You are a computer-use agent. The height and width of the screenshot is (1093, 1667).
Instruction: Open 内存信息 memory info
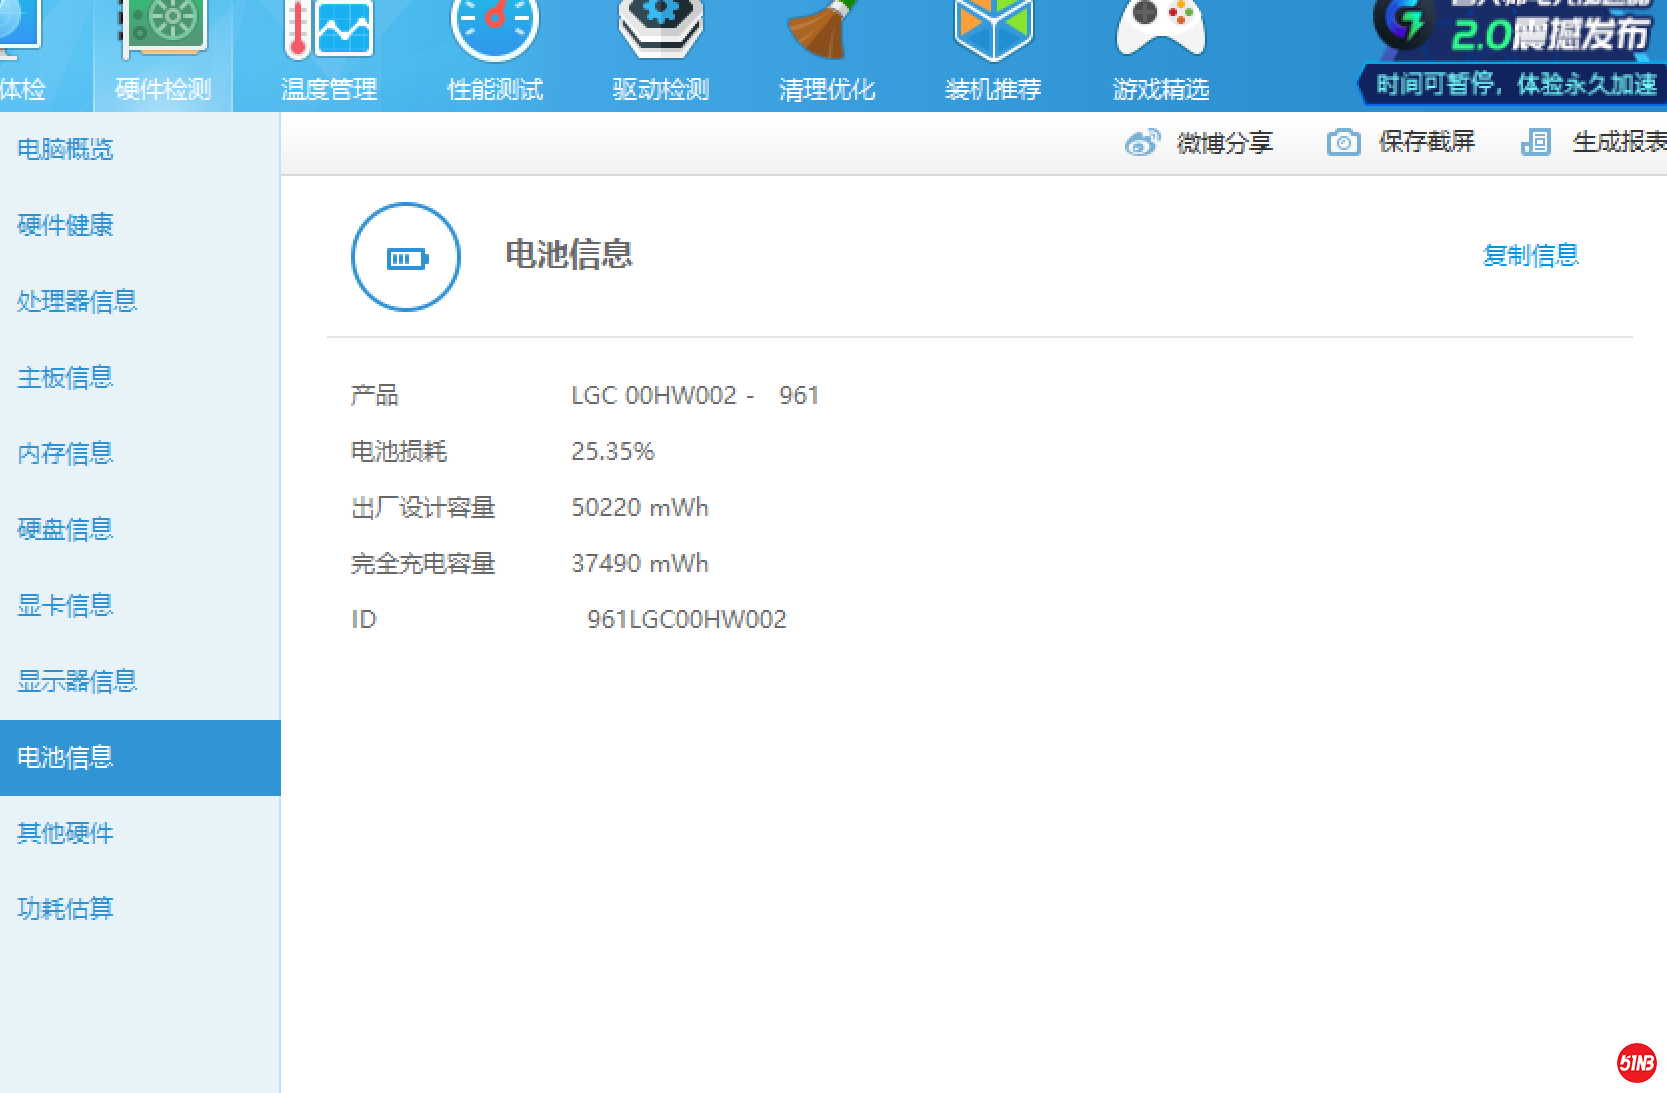tap(140, 453)
